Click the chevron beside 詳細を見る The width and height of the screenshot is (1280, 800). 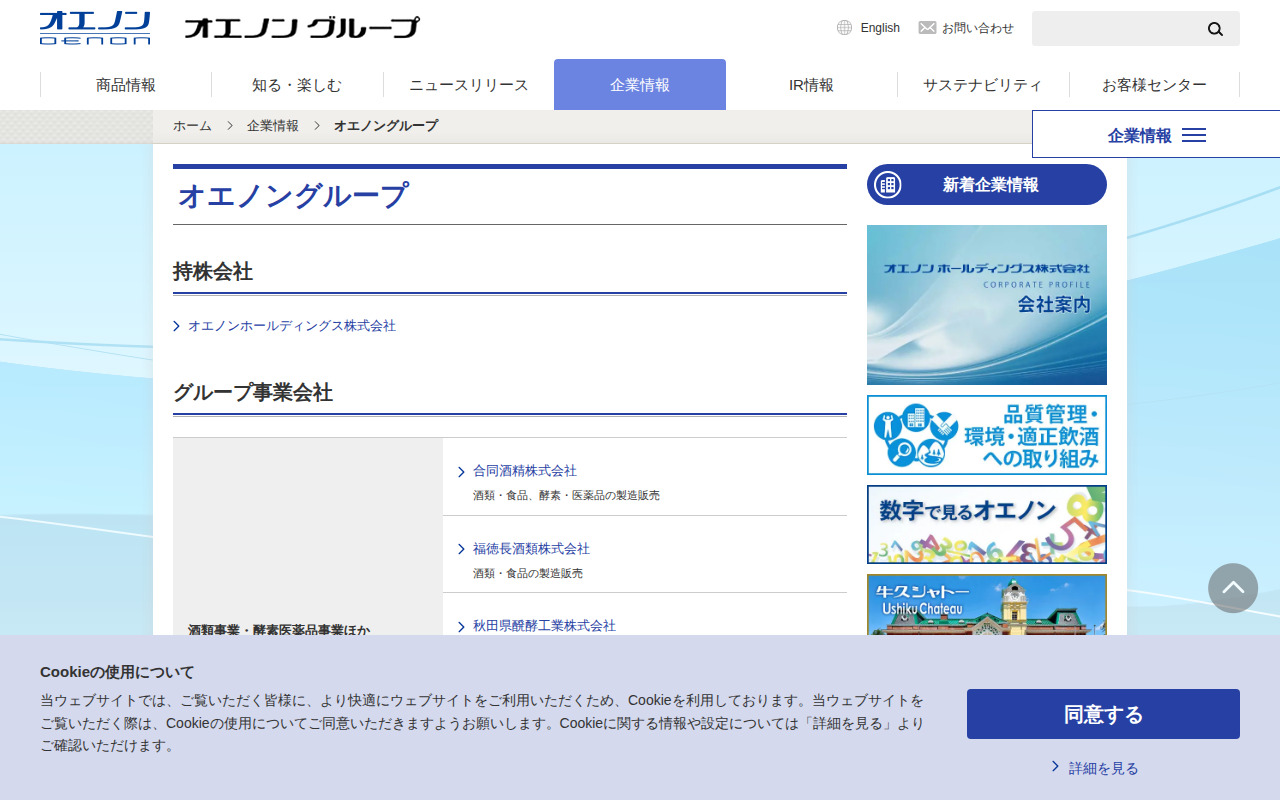[1055, 767]
